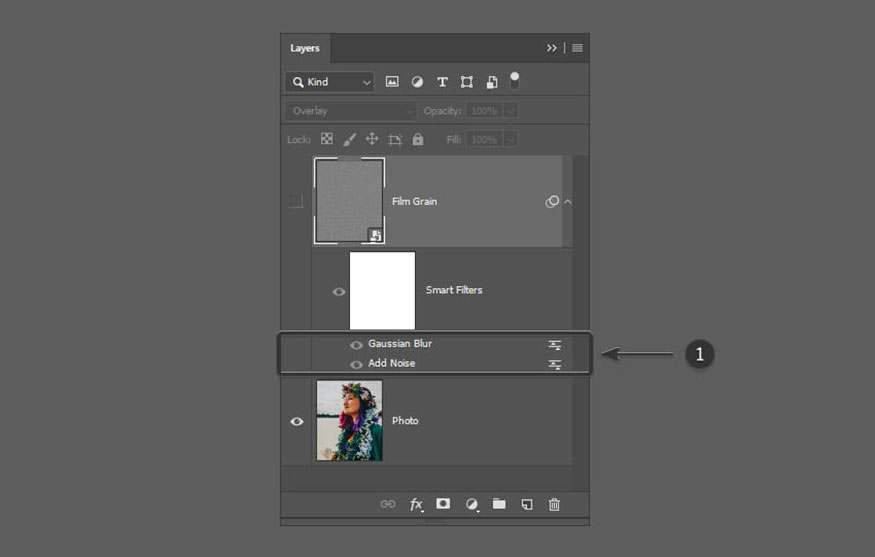Open the Kind filter dropdown
The image size is (875, 557).
(329, 82)
